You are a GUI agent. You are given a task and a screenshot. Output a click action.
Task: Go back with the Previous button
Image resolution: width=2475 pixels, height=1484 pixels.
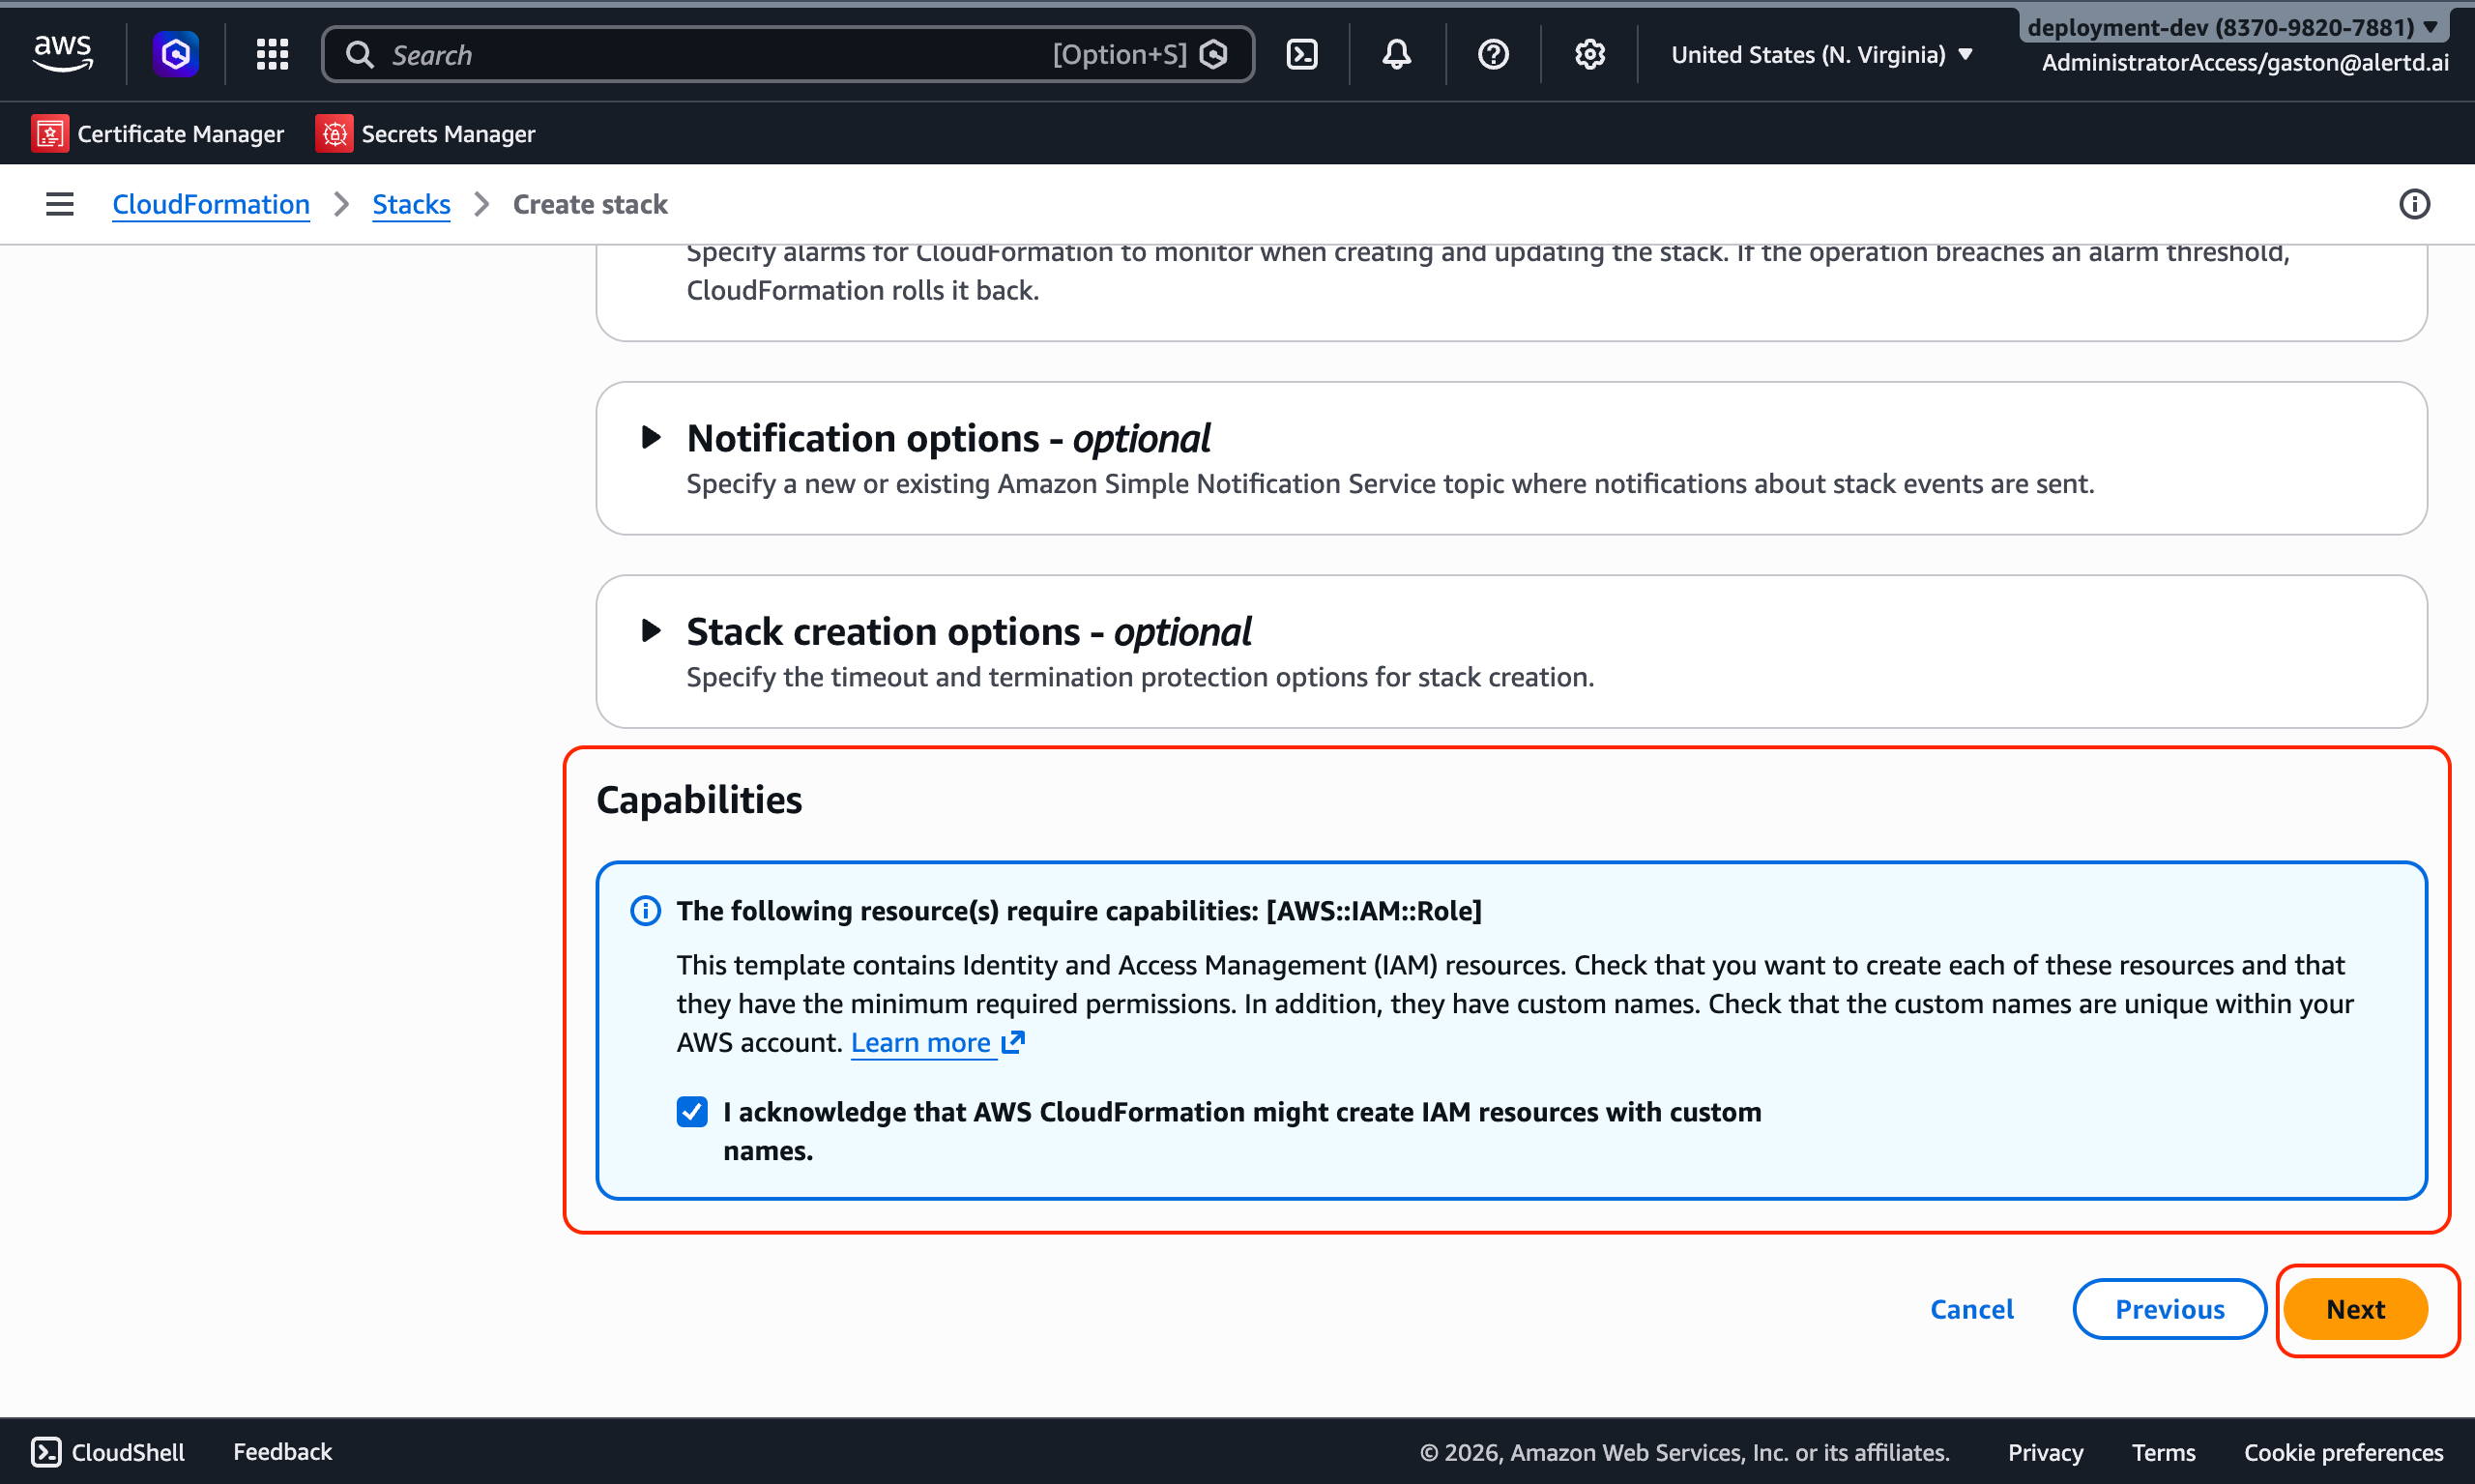[x=2169, y=1308]
